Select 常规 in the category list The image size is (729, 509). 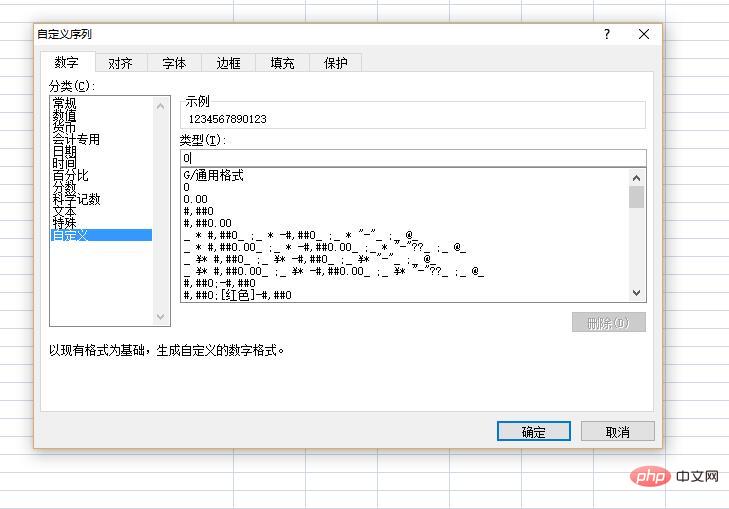tap(101, 103)
